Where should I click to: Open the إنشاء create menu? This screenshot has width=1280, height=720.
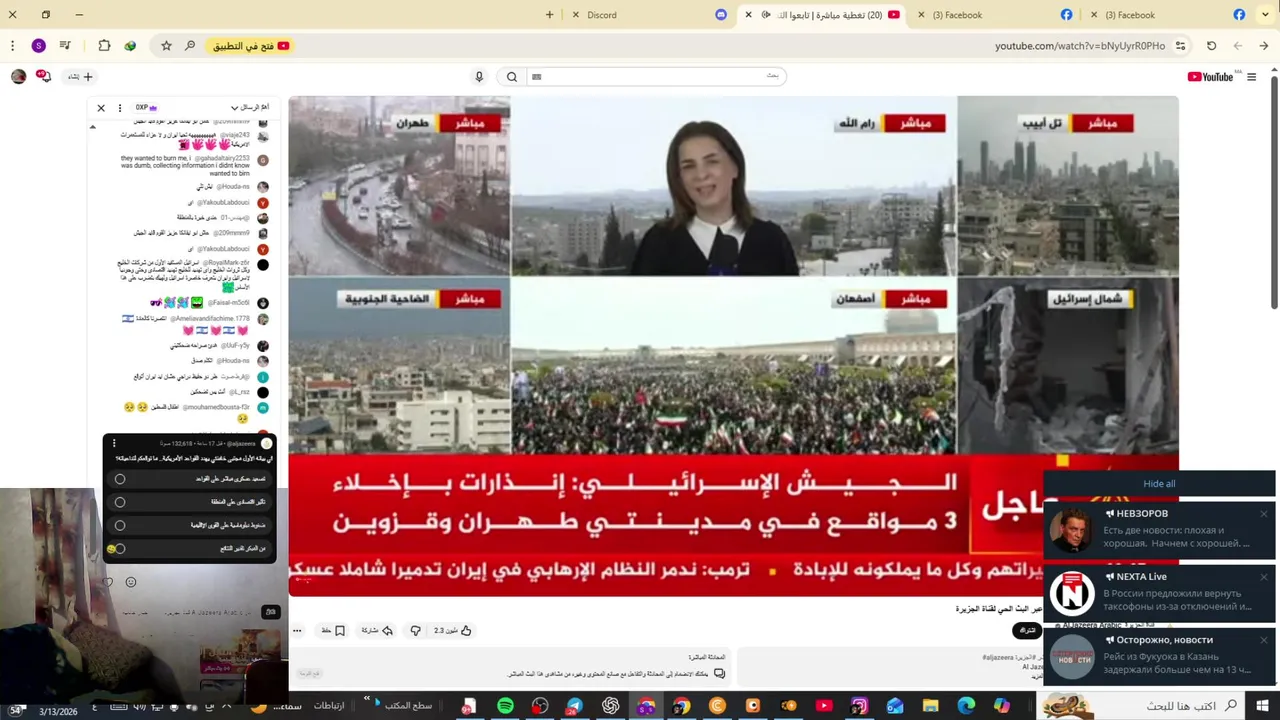click(x=80, y=77)
